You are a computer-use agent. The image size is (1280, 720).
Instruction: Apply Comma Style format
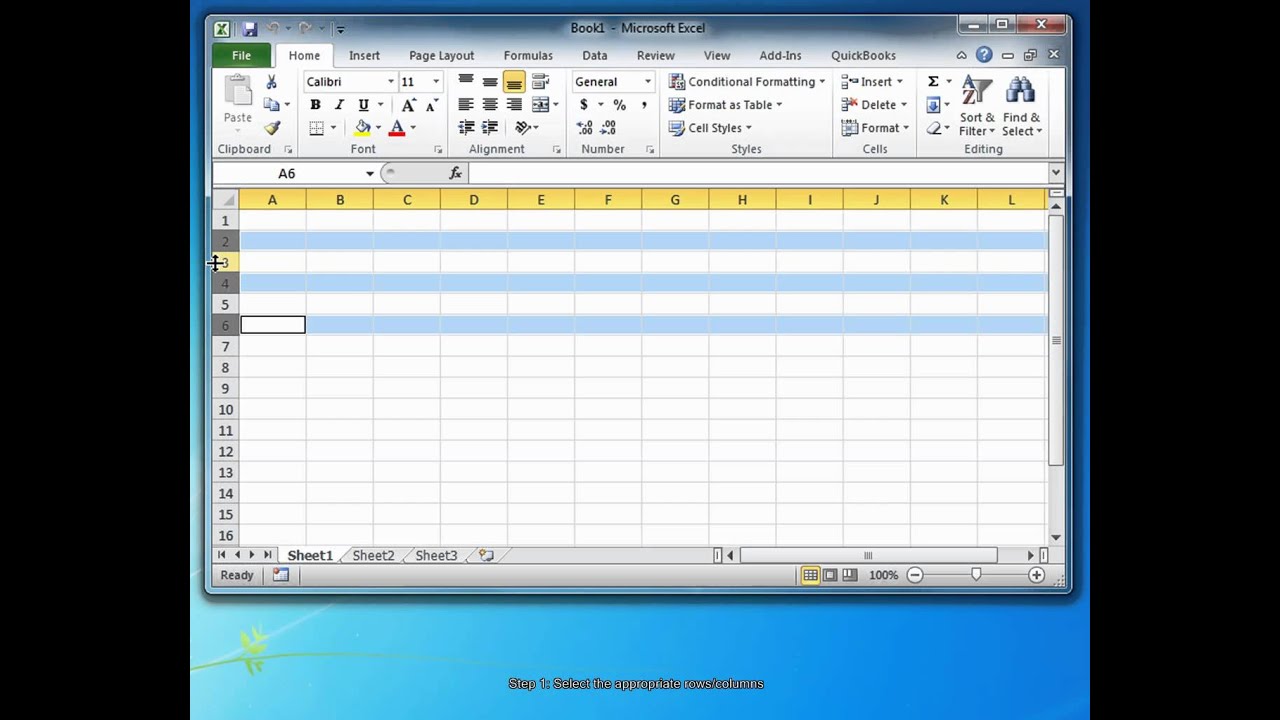(644, 105)
